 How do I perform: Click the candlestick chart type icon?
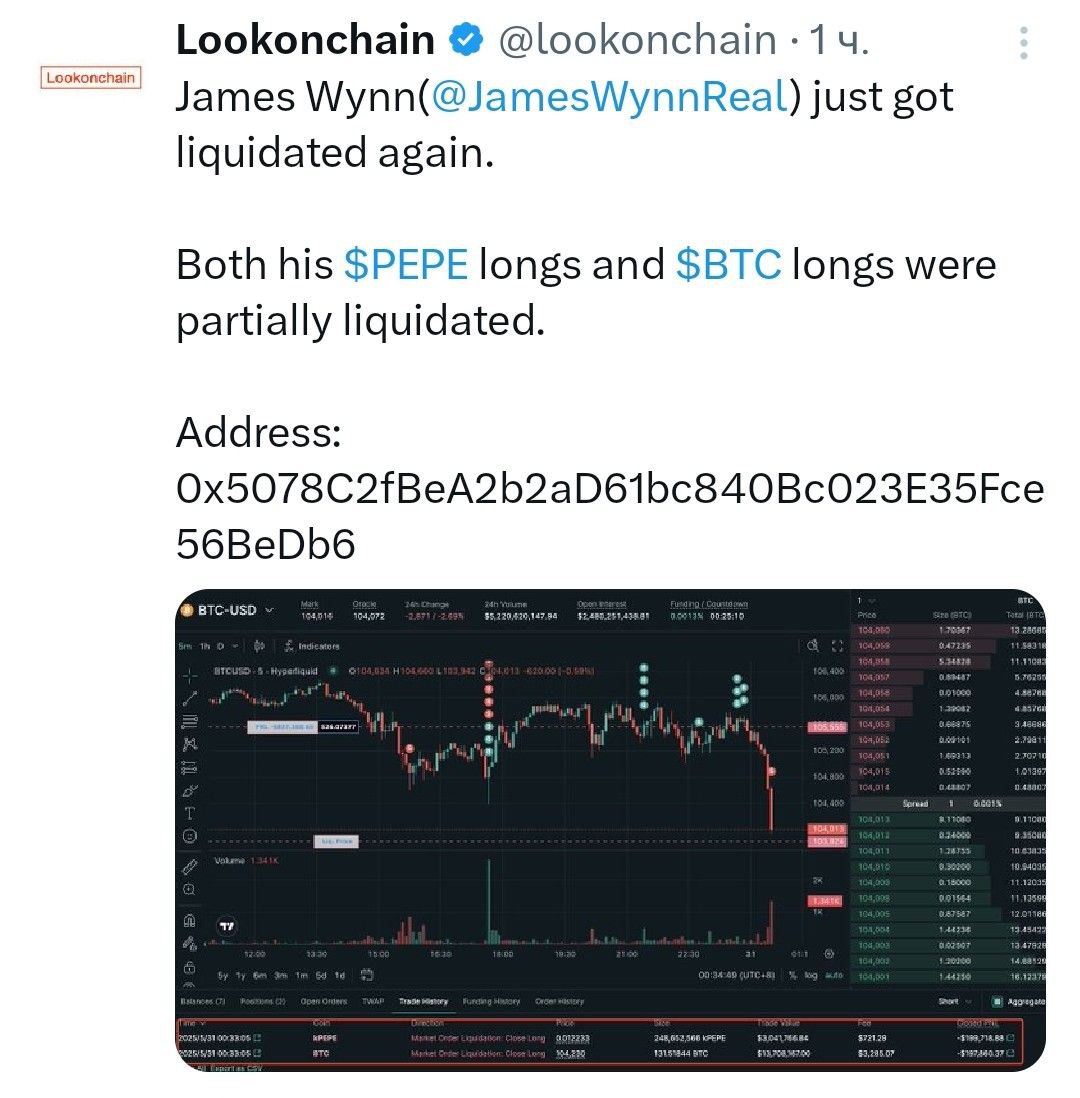point(258,646)
